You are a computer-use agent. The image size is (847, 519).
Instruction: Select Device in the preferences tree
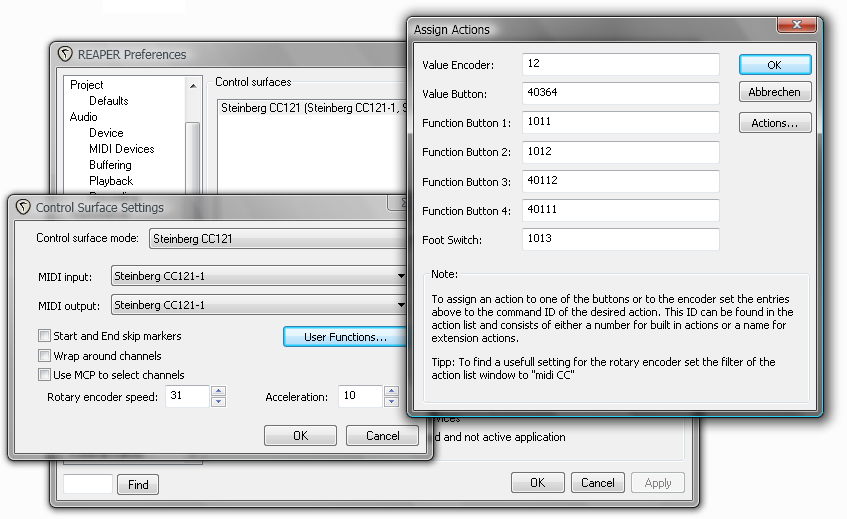(106, 133)
